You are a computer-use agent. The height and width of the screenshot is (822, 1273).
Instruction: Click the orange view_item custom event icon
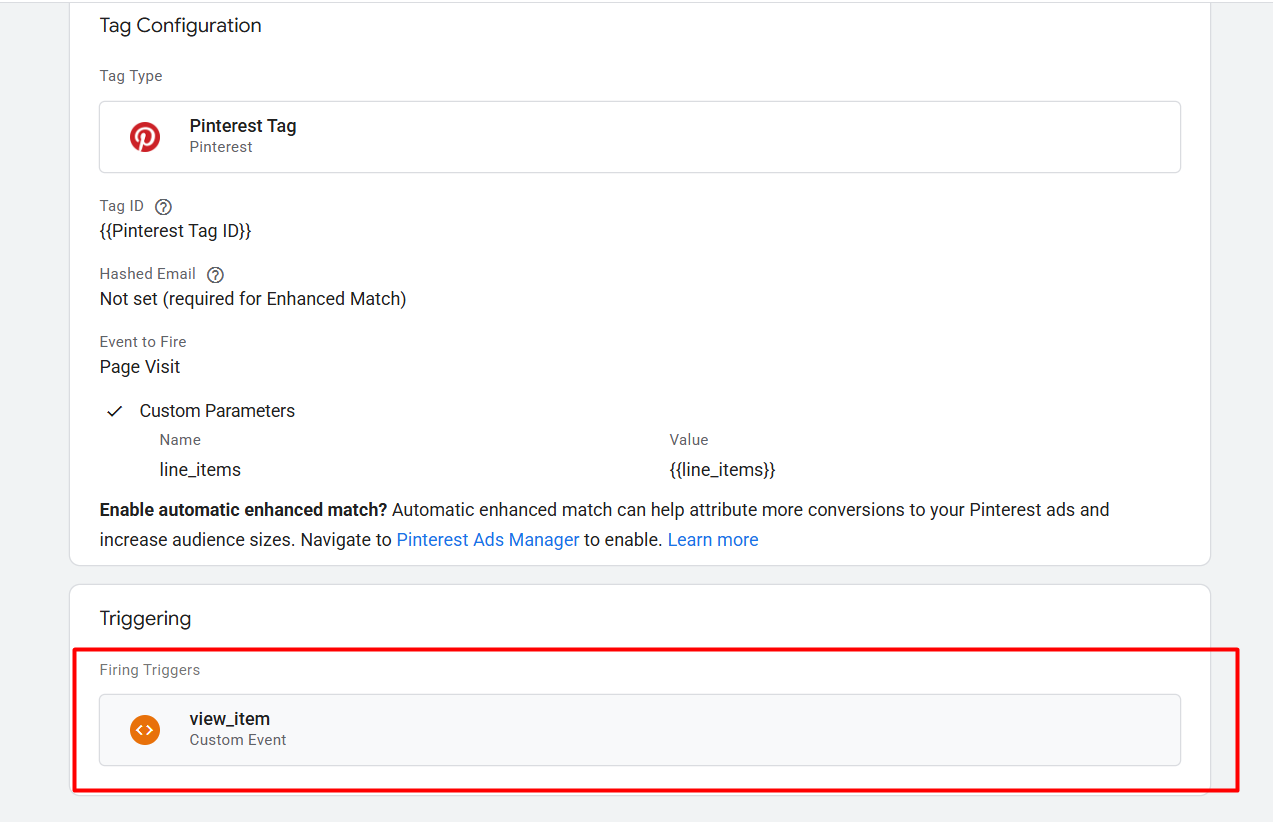pos(145,730)
